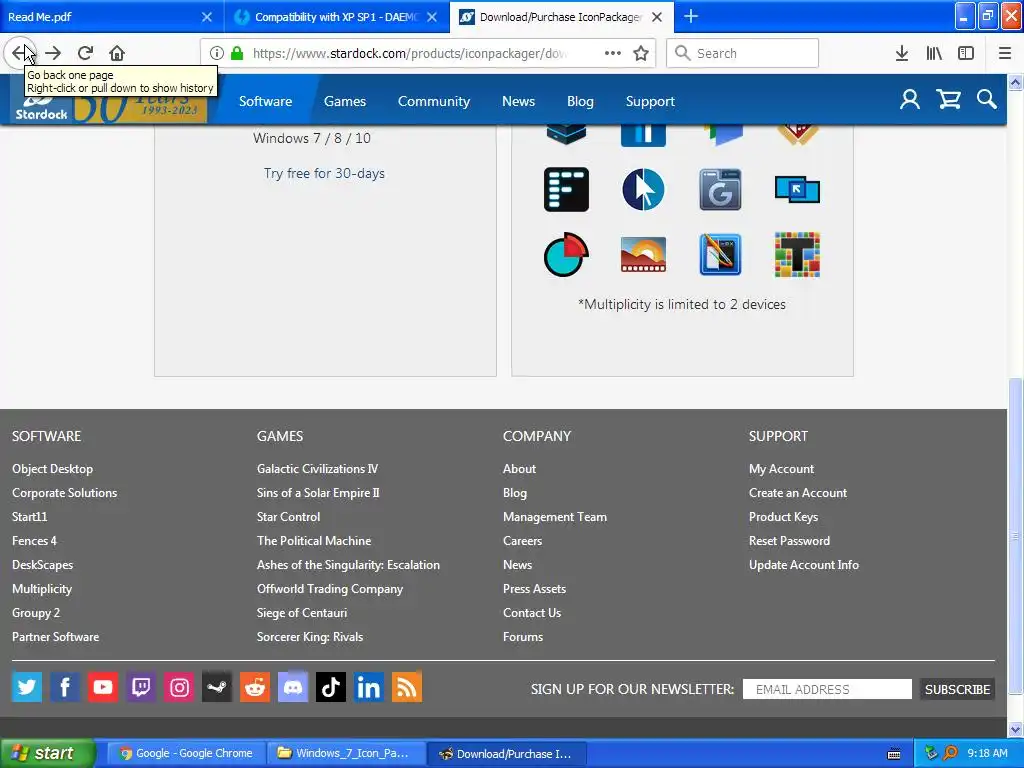Close the Download/Purchase IconPackager tab

(657, 17)
